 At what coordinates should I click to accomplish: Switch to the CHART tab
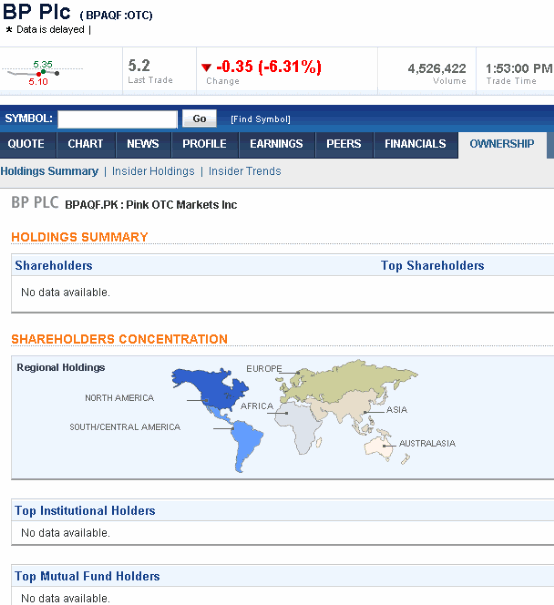click(86, 145)
